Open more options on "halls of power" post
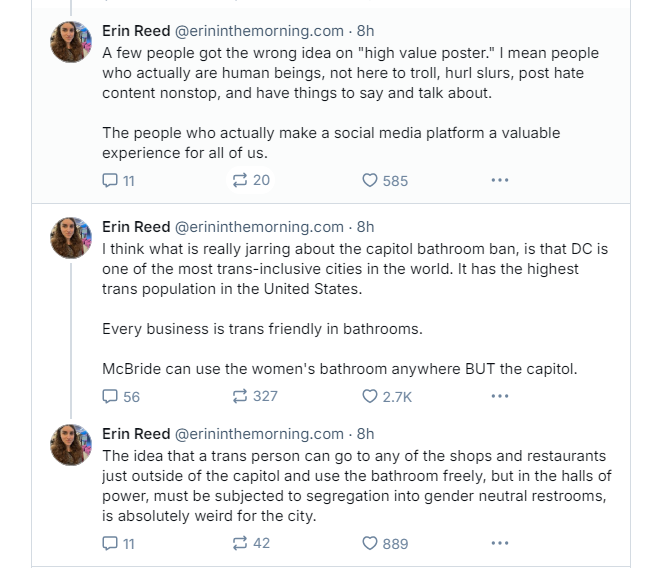This screenshot has height=568, width=662. [499, 543]
